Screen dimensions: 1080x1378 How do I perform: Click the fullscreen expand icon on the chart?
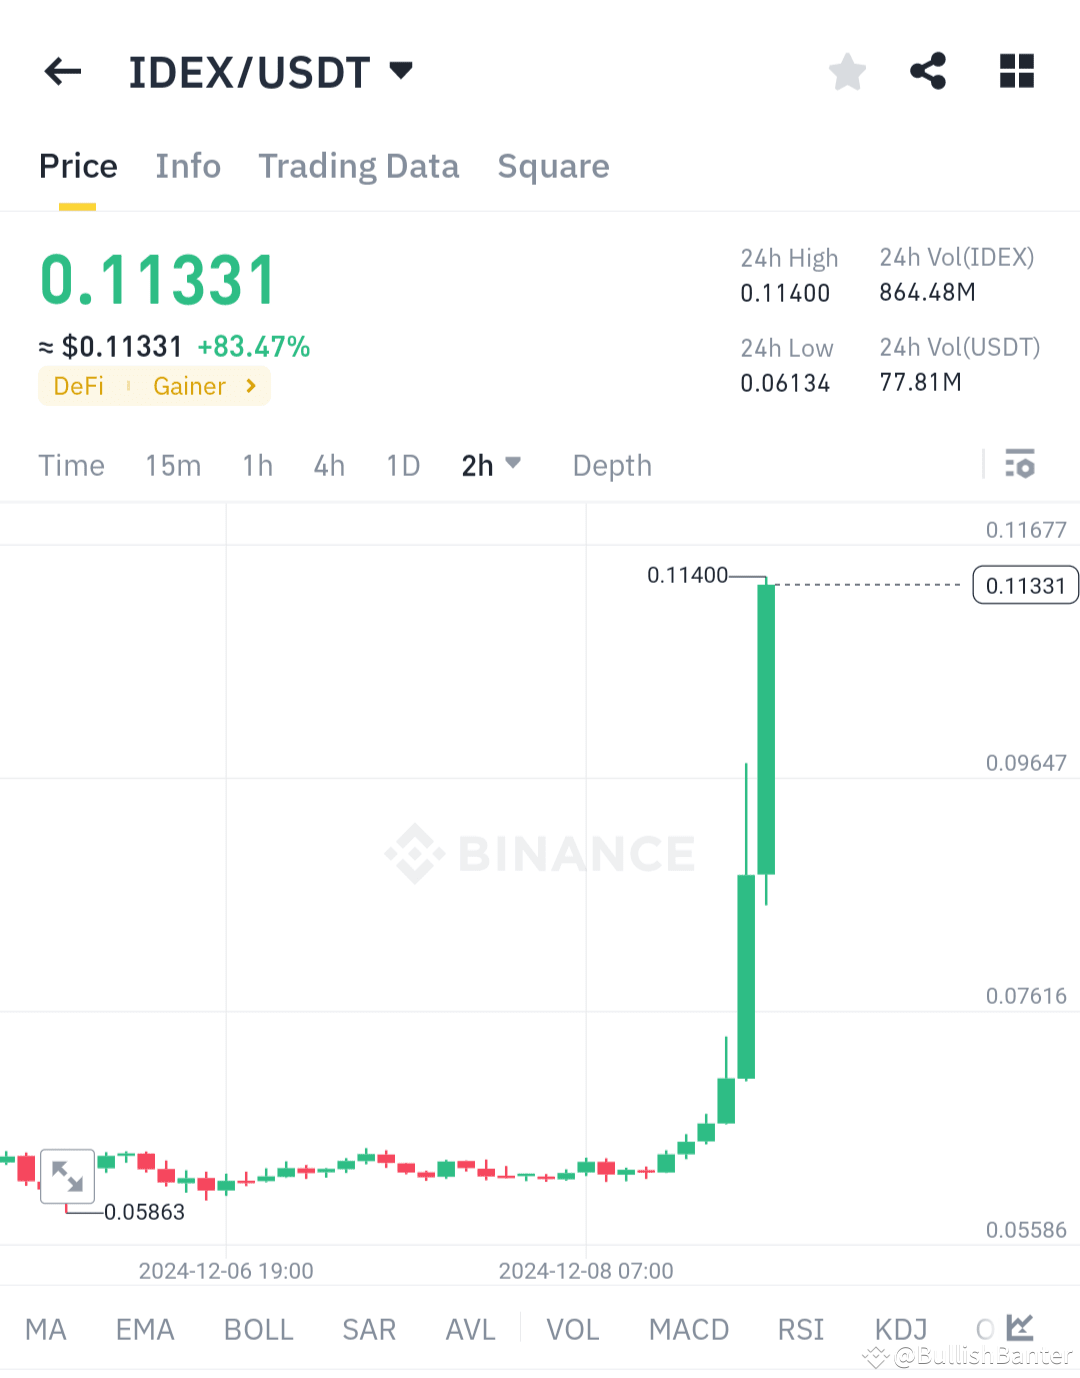67,1176
